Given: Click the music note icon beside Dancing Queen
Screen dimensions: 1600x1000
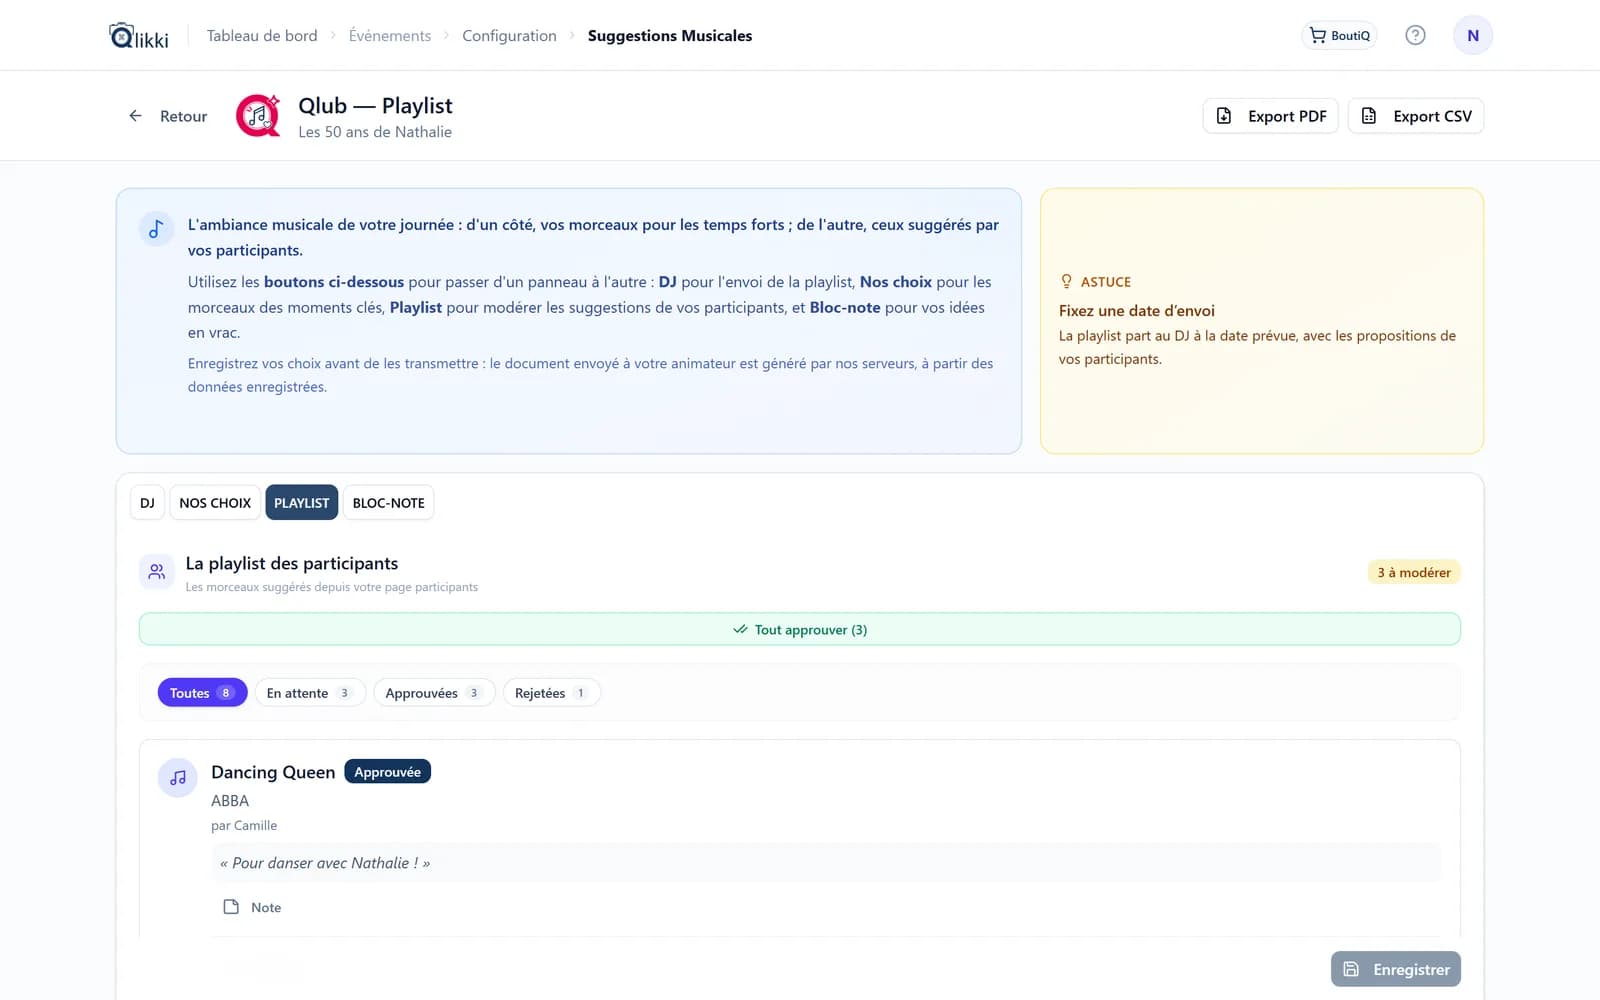Looking at the screenshot, I should (178, 777).
